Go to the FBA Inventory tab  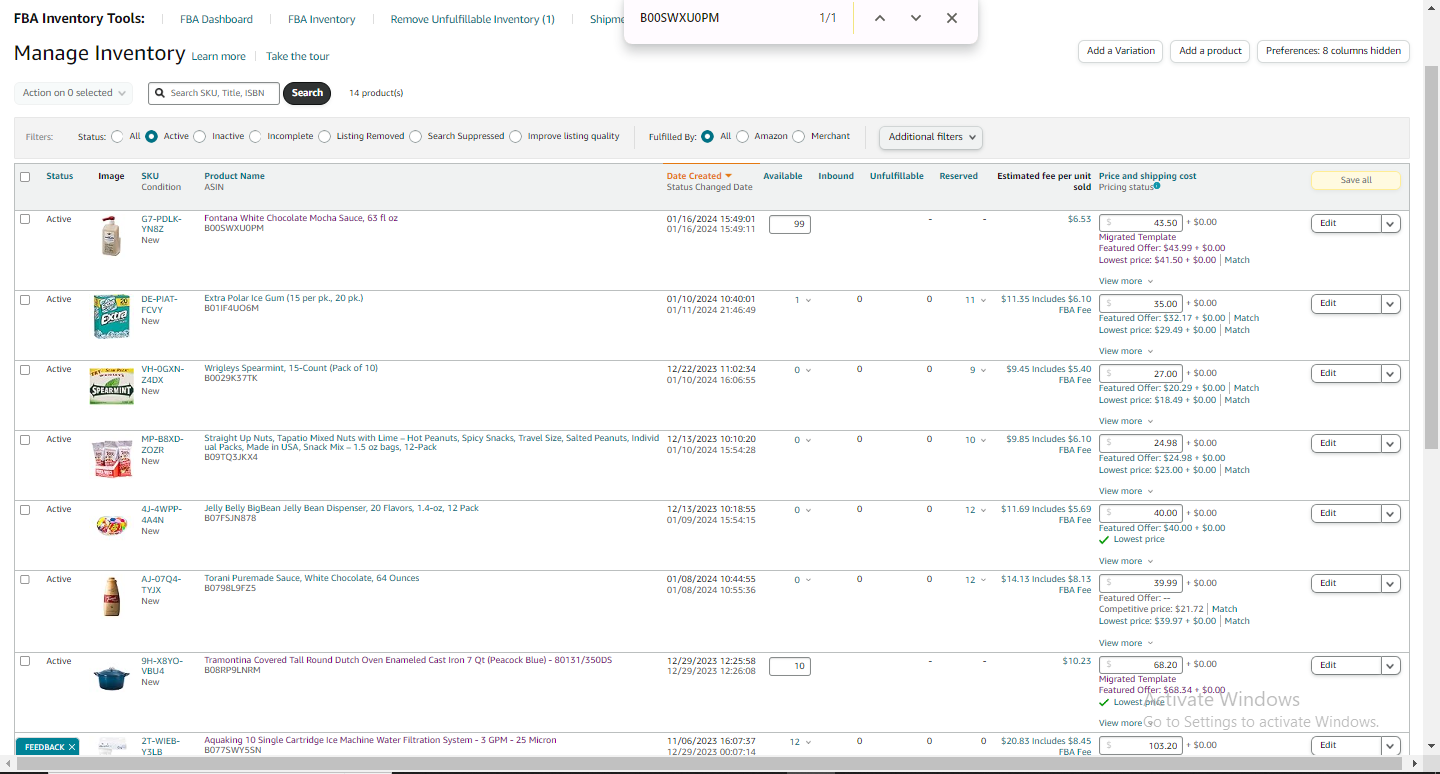pyautogui.click(x=321, y=19)
